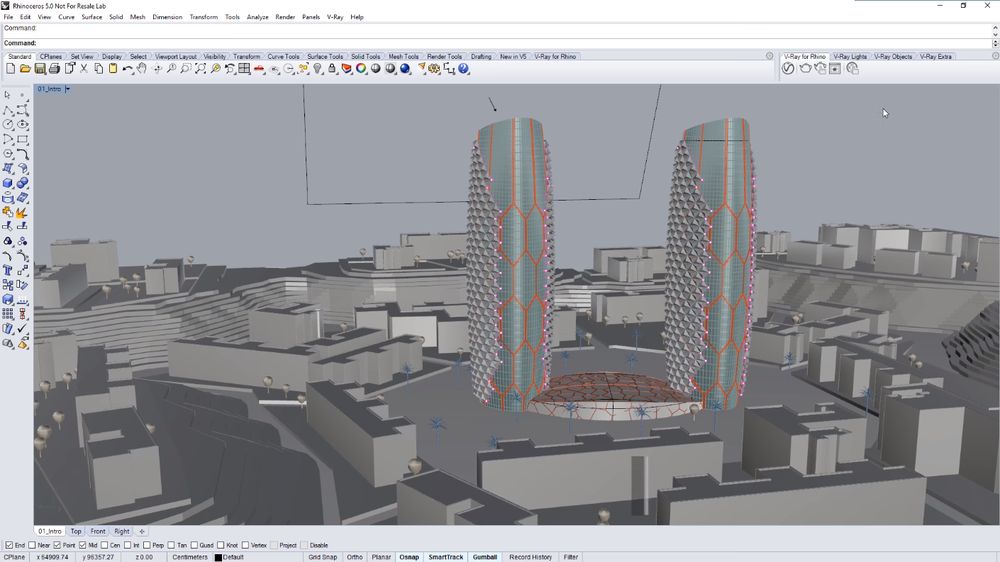
Task: Uncheck the End osnap checkbox
Action: 8,545
